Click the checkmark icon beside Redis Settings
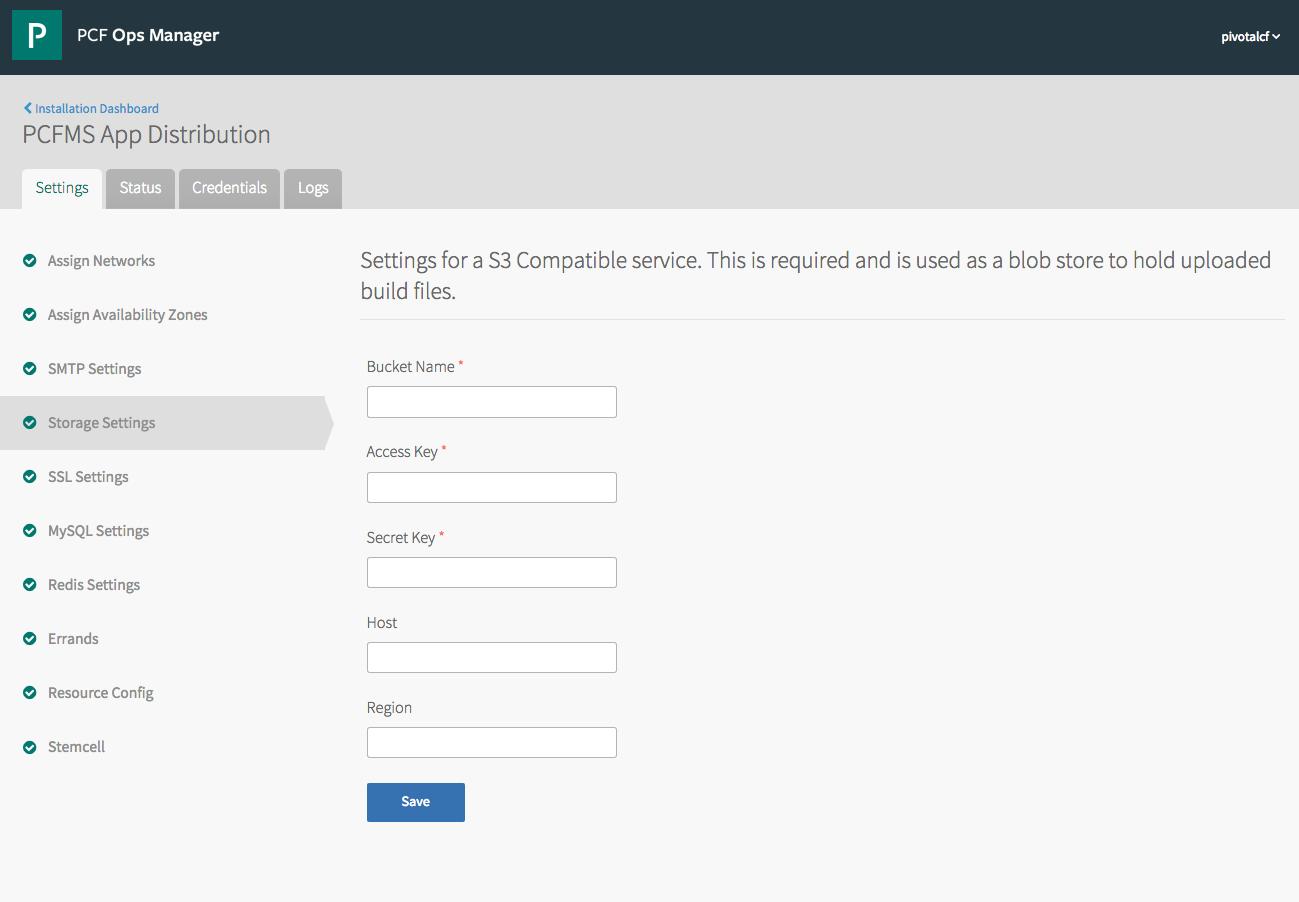Image resolution: width=1299 pixels, height=902 pixels. coord(30,585)
